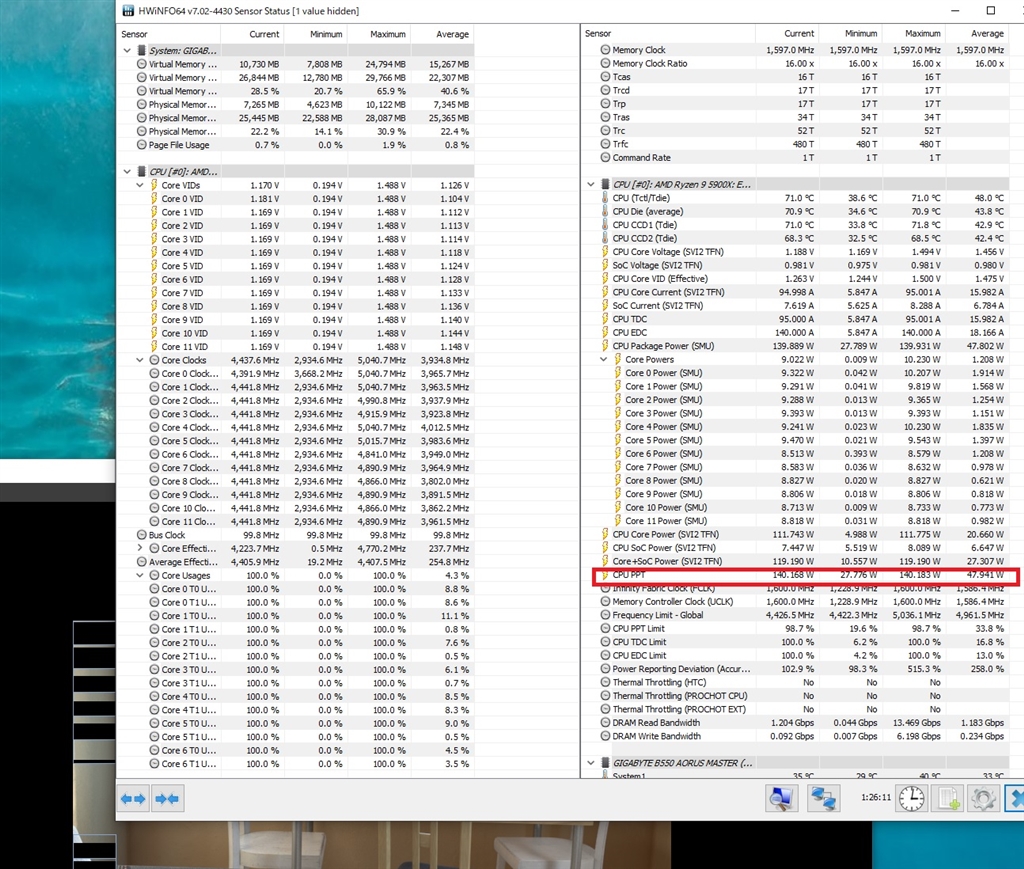Collapse the System: GIGAB... sensor group

pyautogui.click(x=127, y=50)
